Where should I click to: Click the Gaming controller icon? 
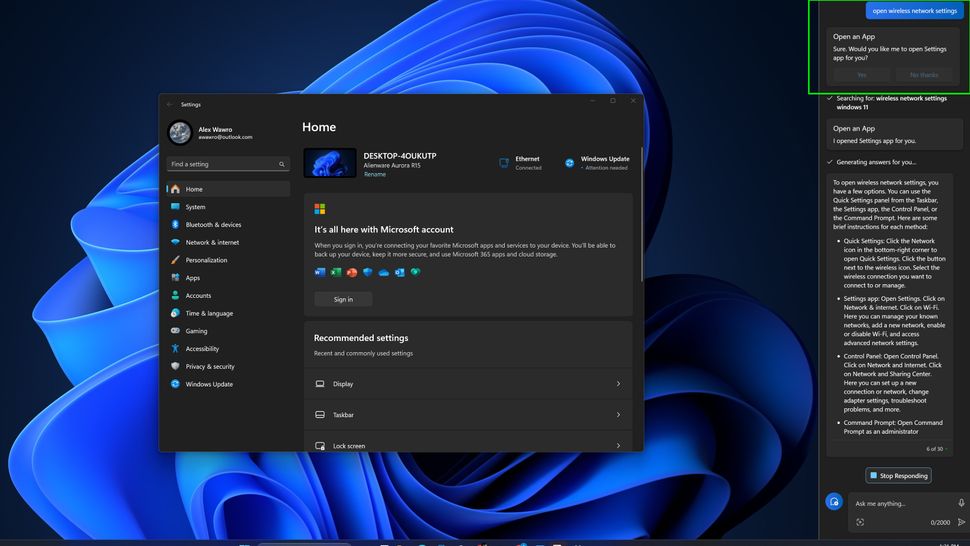click(x=175, y=331)
